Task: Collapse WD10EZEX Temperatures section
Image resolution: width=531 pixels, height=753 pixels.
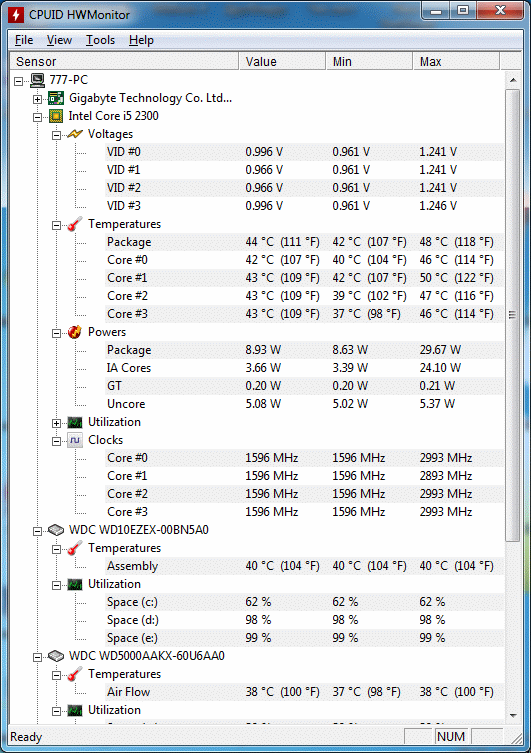Action: [57, 549]
